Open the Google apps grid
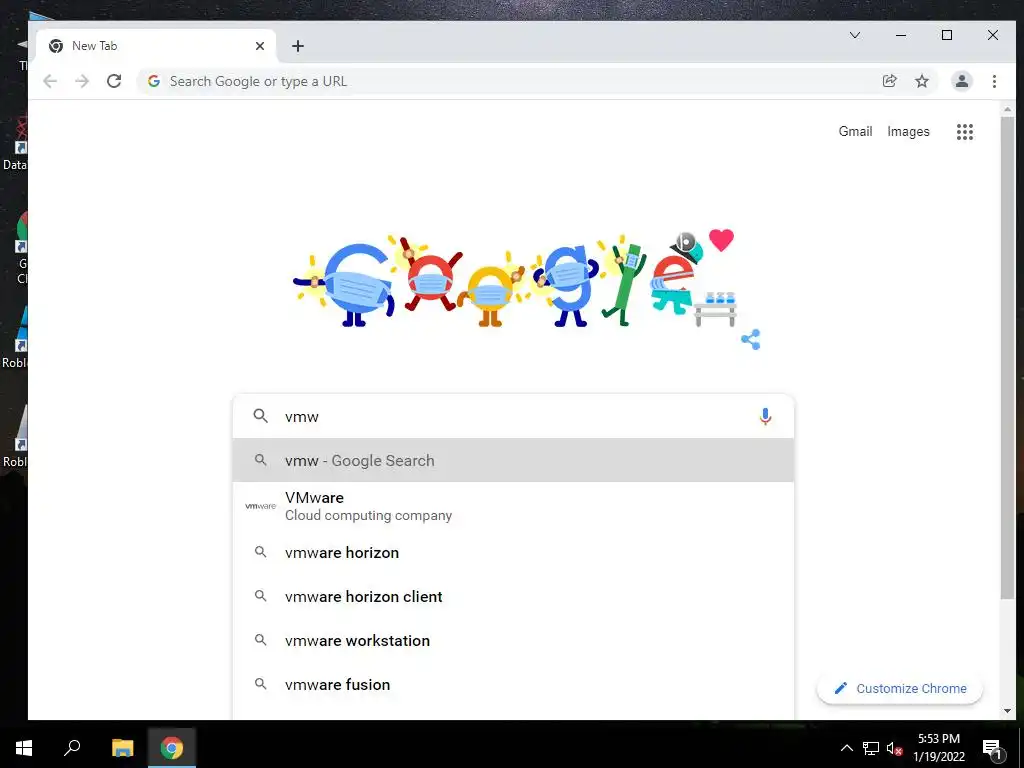 coord(965,132)
